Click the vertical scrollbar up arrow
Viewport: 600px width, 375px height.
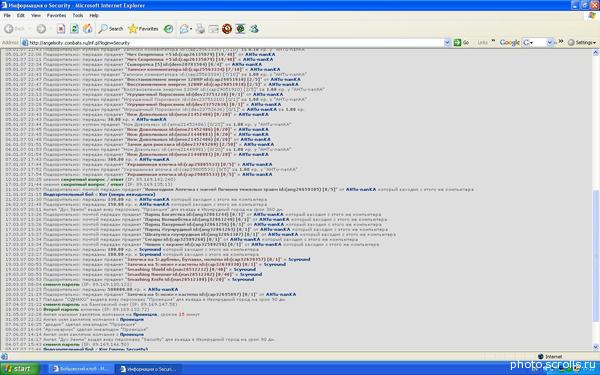[x=596, y=53]
